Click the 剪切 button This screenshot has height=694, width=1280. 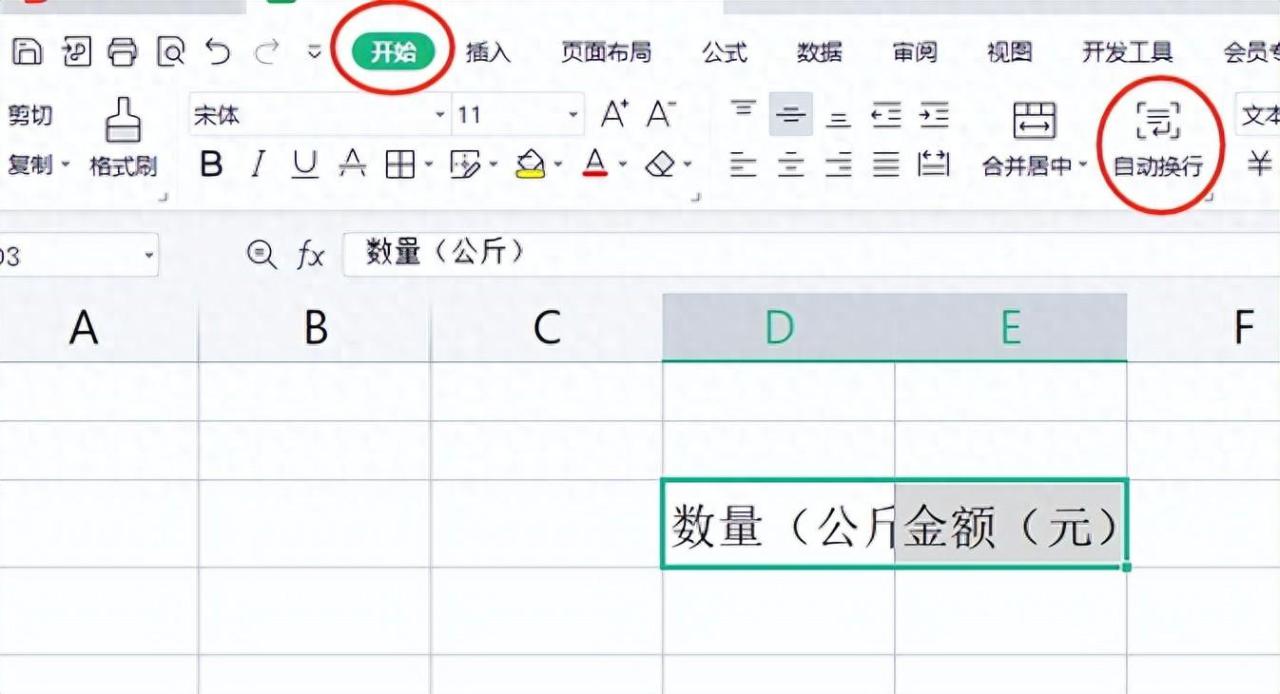(30, 115)
